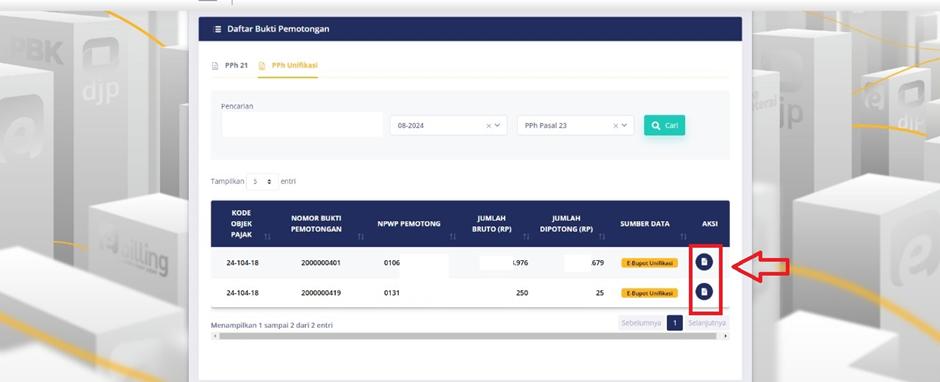Click right arrow of horizontal scrollbar

726,336
